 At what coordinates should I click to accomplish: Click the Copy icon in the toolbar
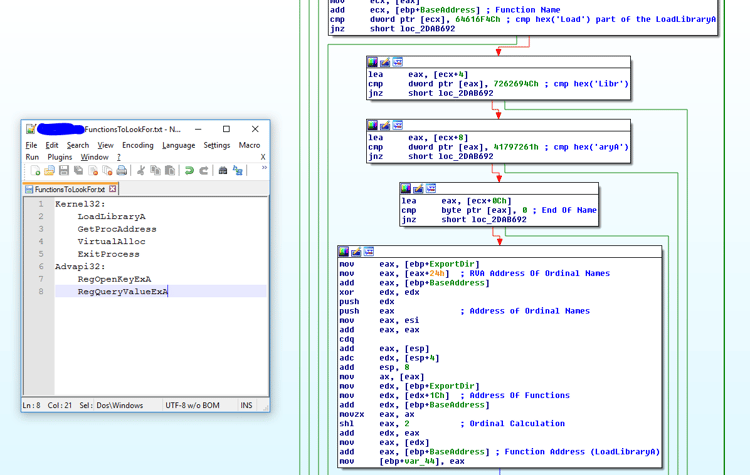(155, 171)
